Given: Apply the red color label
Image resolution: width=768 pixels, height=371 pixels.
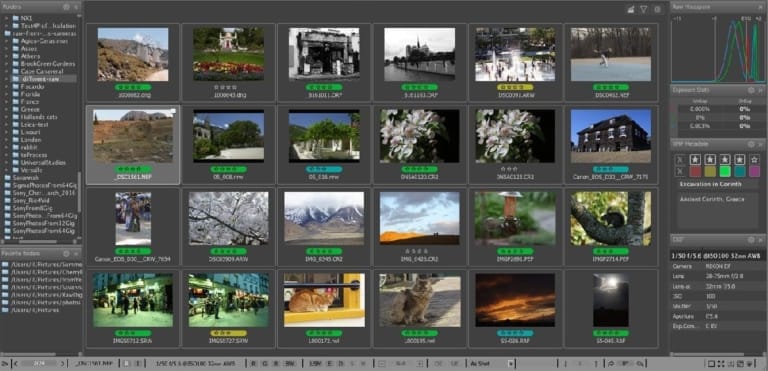Looking at the screenshot, I should (x=695, y=172).
